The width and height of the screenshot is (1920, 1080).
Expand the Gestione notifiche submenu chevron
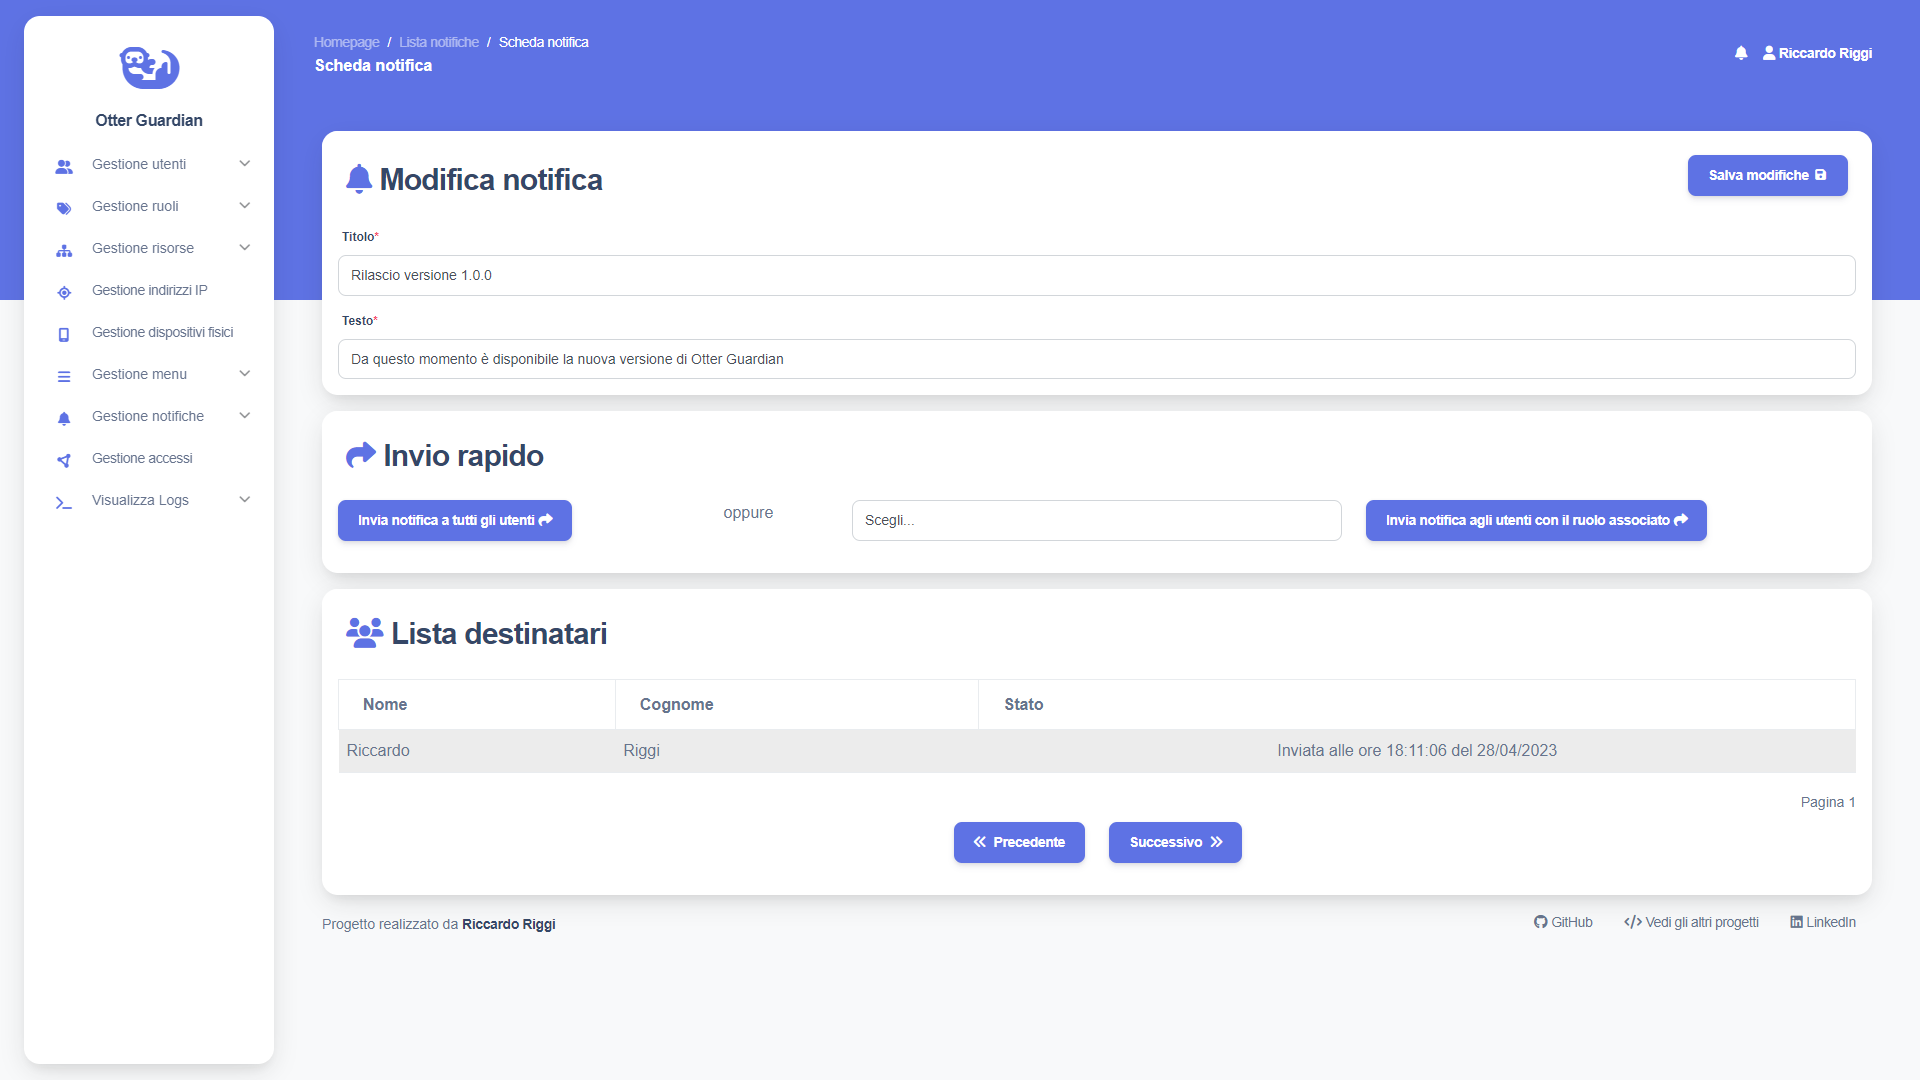point(244,416)
